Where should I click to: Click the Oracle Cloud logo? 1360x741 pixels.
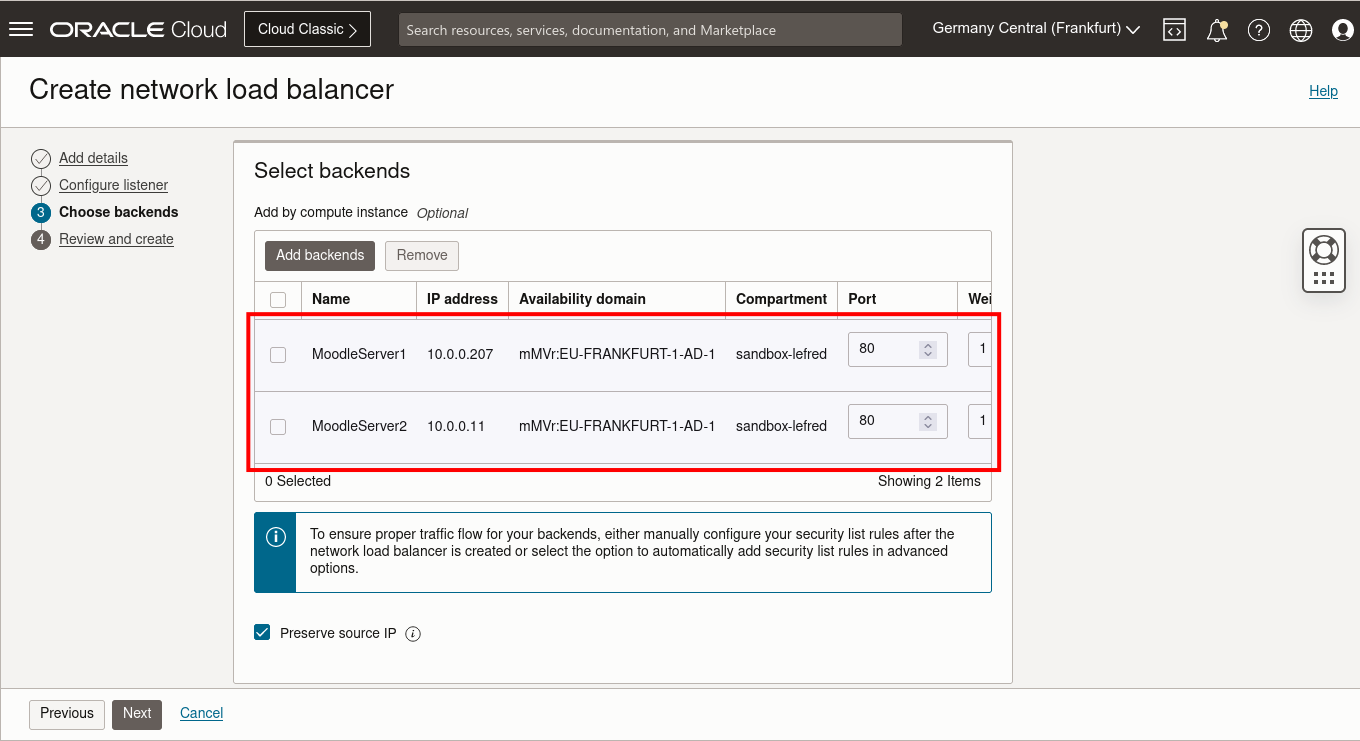click(x=138, y=28)
